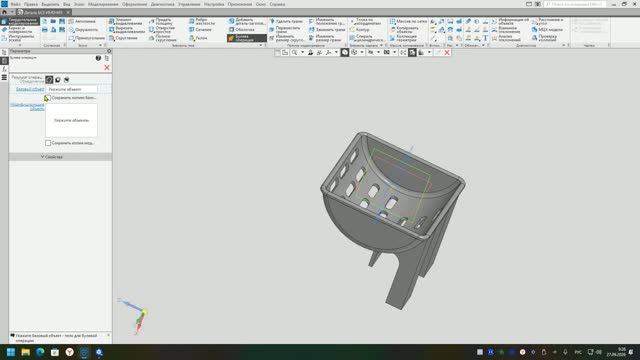This screenshot has width=640, height=360.
Task: Select the Fillet (Скругление) tool
Action: point(123,38)
